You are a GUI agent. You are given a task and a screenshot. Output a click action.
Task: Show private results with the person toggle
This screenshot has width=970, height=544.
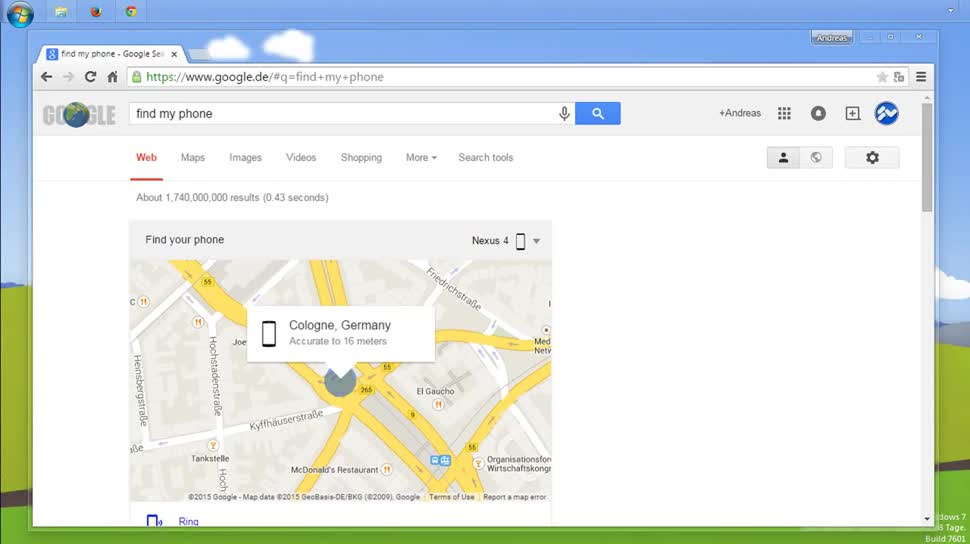pos(783,158)
